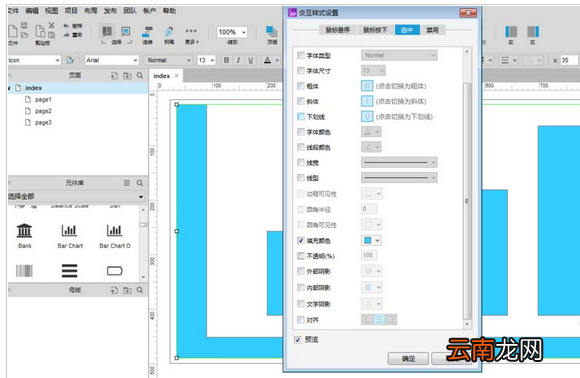Toggle Underline in the formatting bar
This screenshot has height=378, width=580.
[x=250, y=60]
